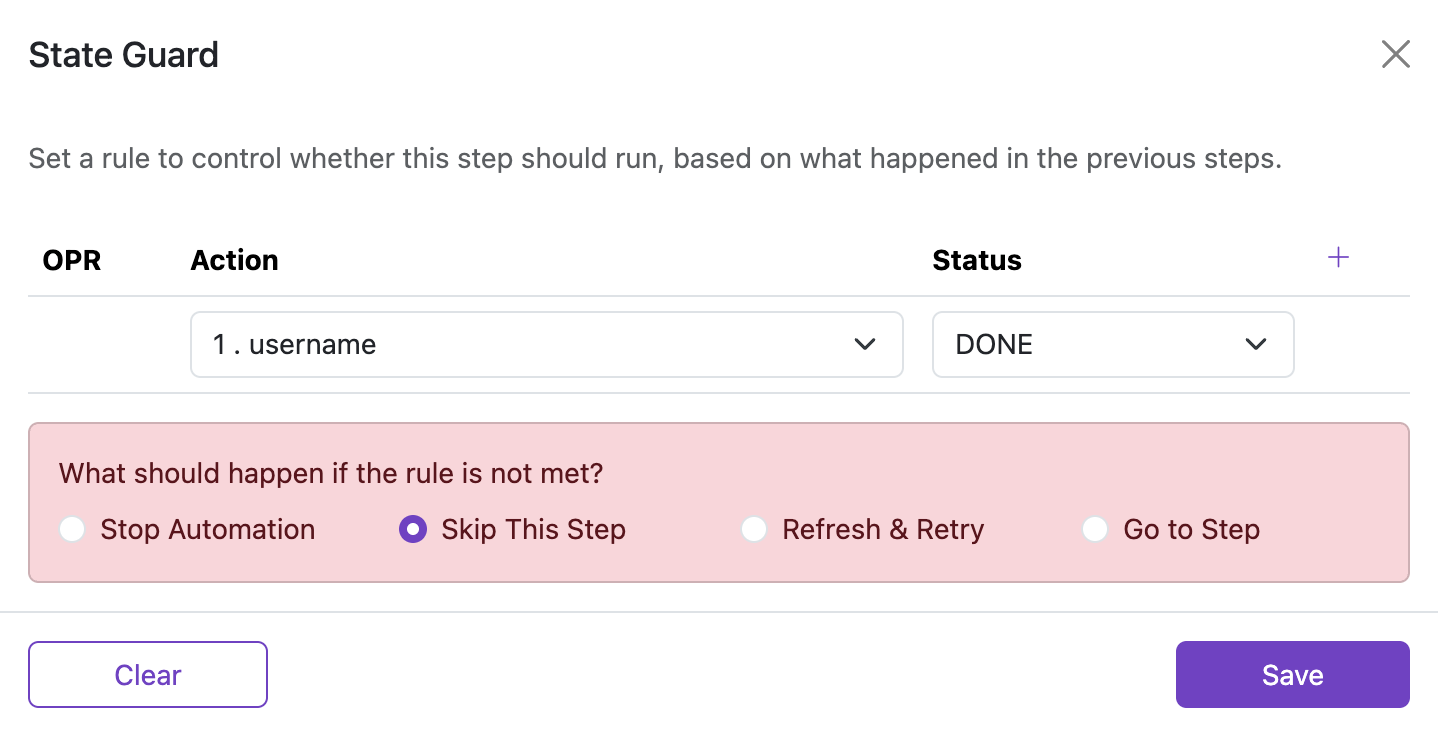Choose the Skip This Step radio button
The image size is (1438, 736).
point(412,529)
